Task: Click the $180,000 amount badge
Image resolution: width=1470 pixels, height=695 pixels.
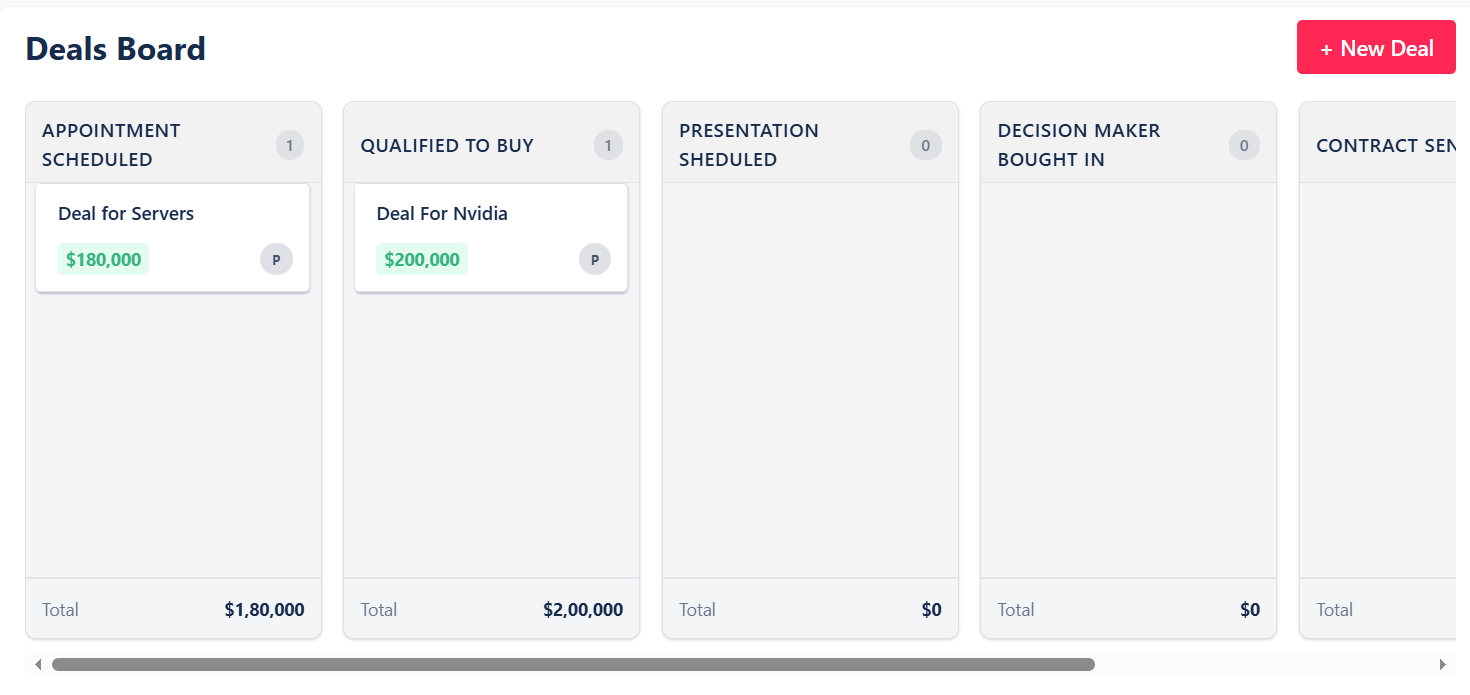Action: pos(103,259)
